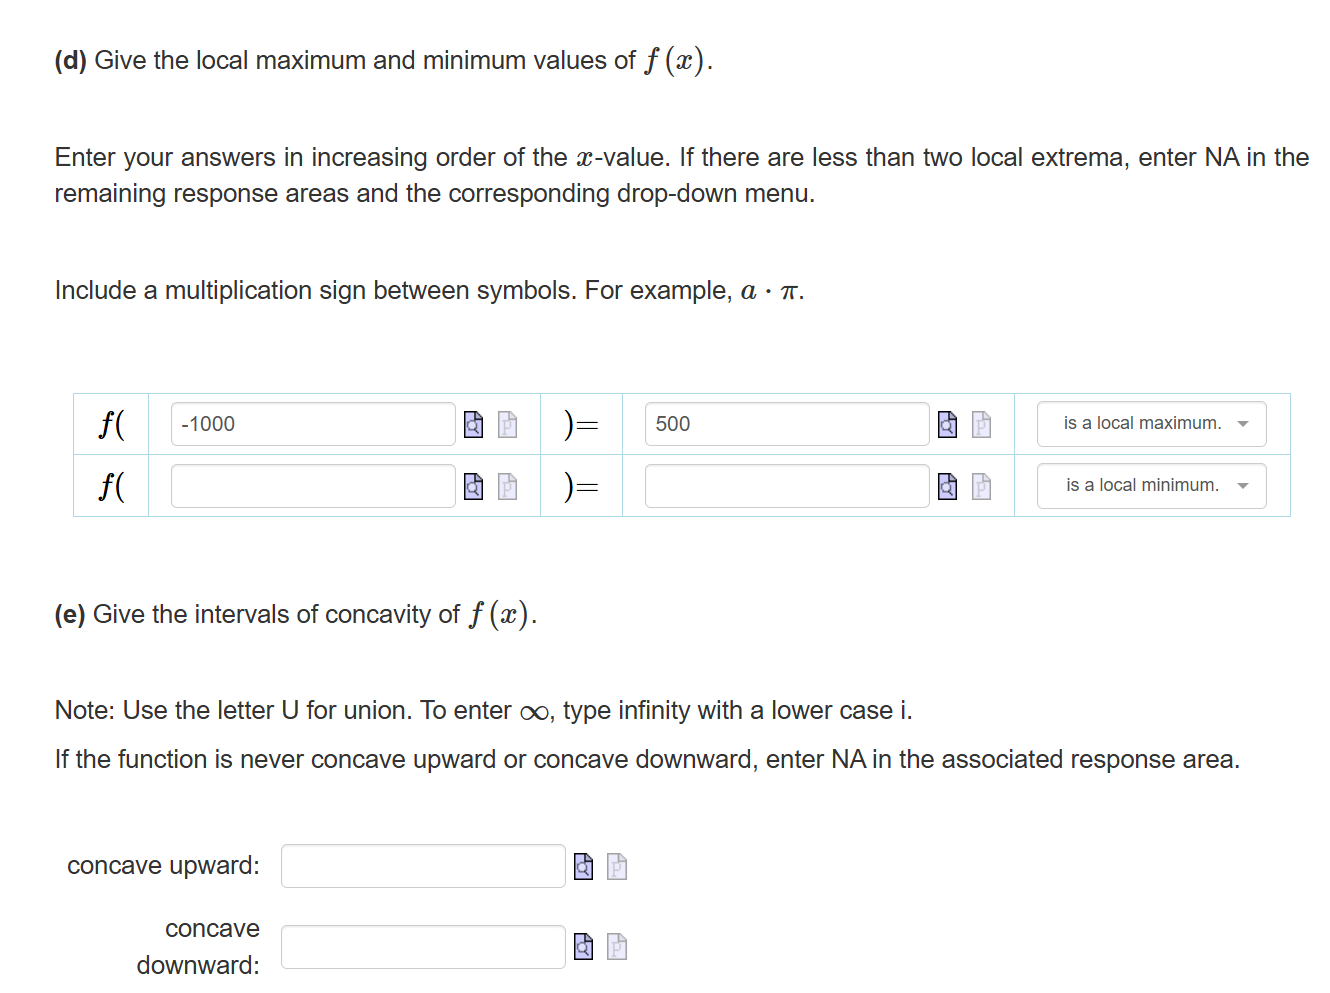Click the empty value field in the minimum row
This screenshot has height=993, width=1330.
(x=786, y=486)
